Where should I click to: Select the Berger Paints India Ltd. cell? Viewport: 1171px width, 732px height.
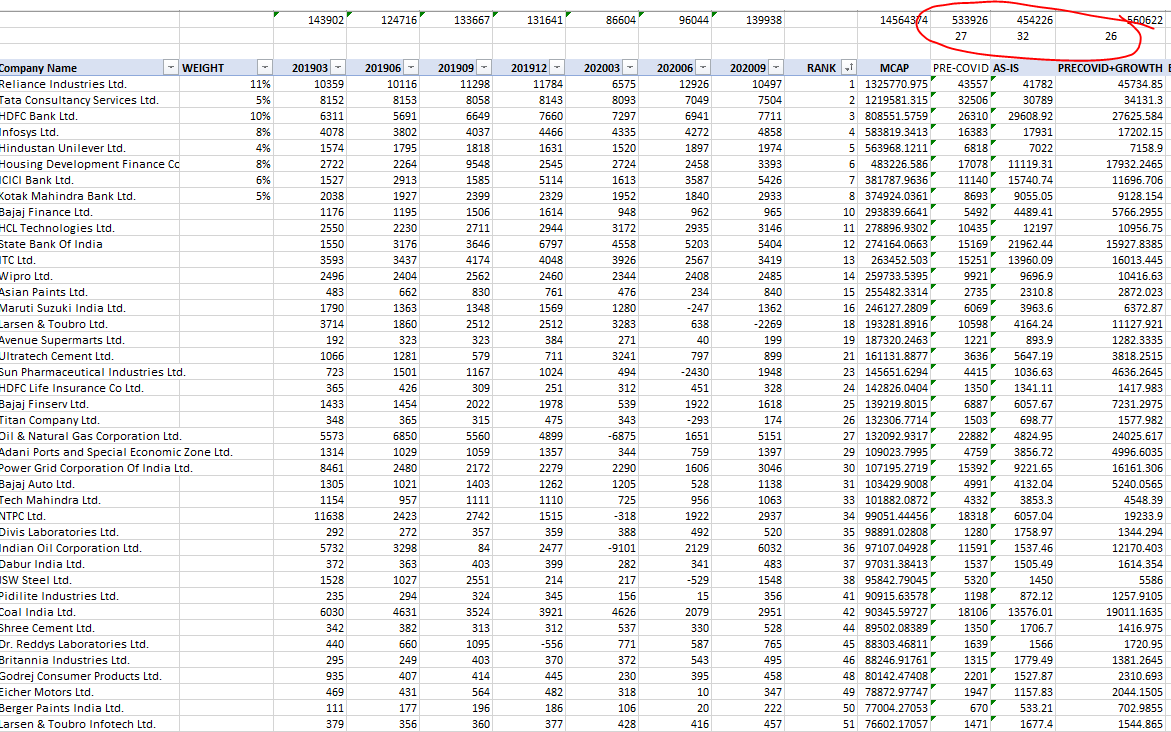pos(90,708)
